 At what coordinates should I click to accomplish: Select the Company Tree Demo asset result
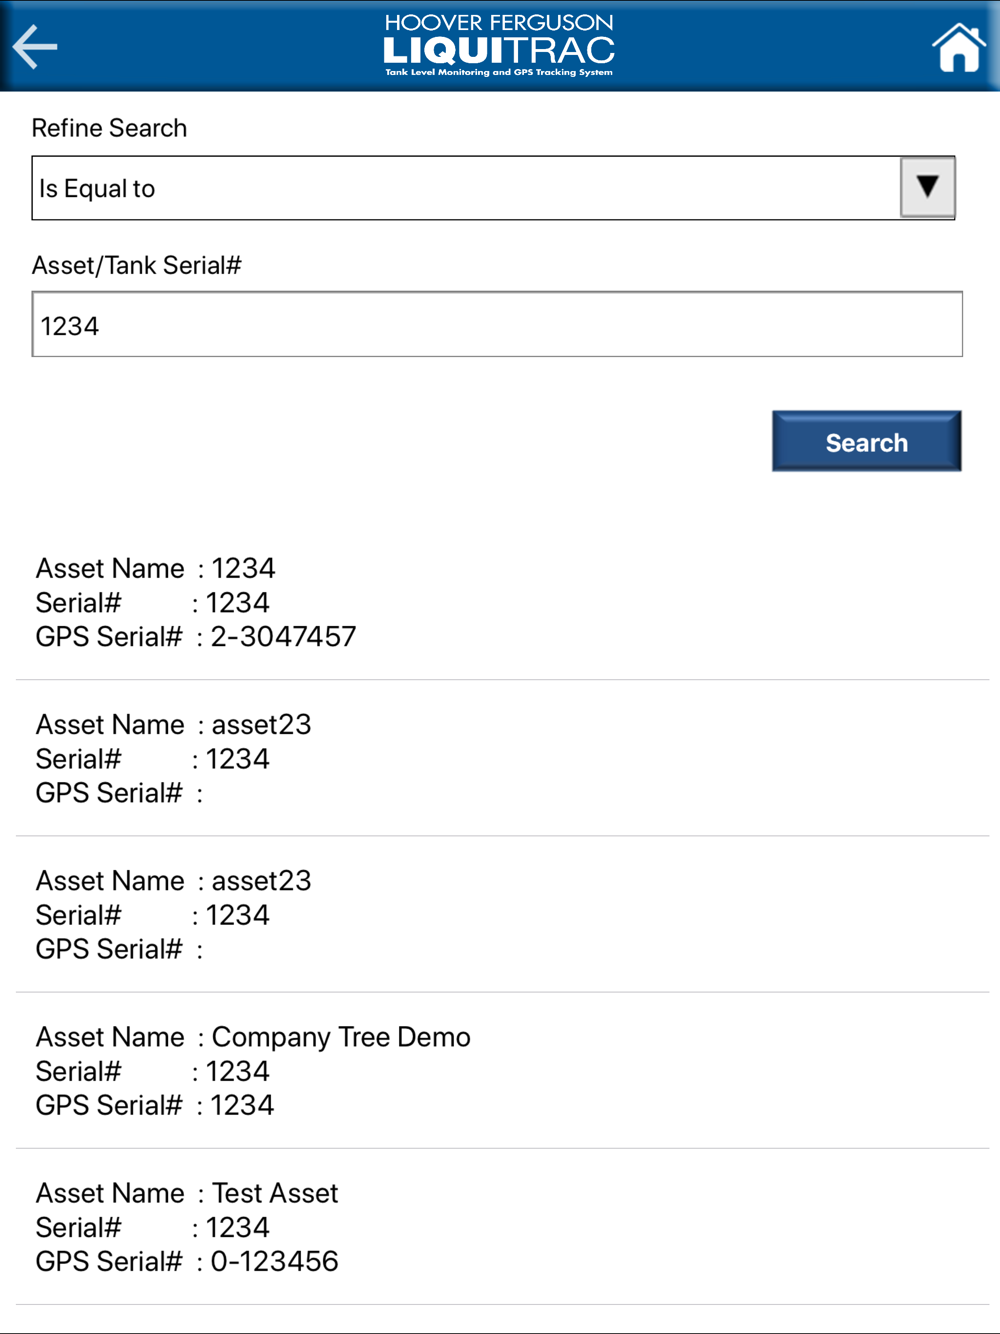pos(500,1070)
